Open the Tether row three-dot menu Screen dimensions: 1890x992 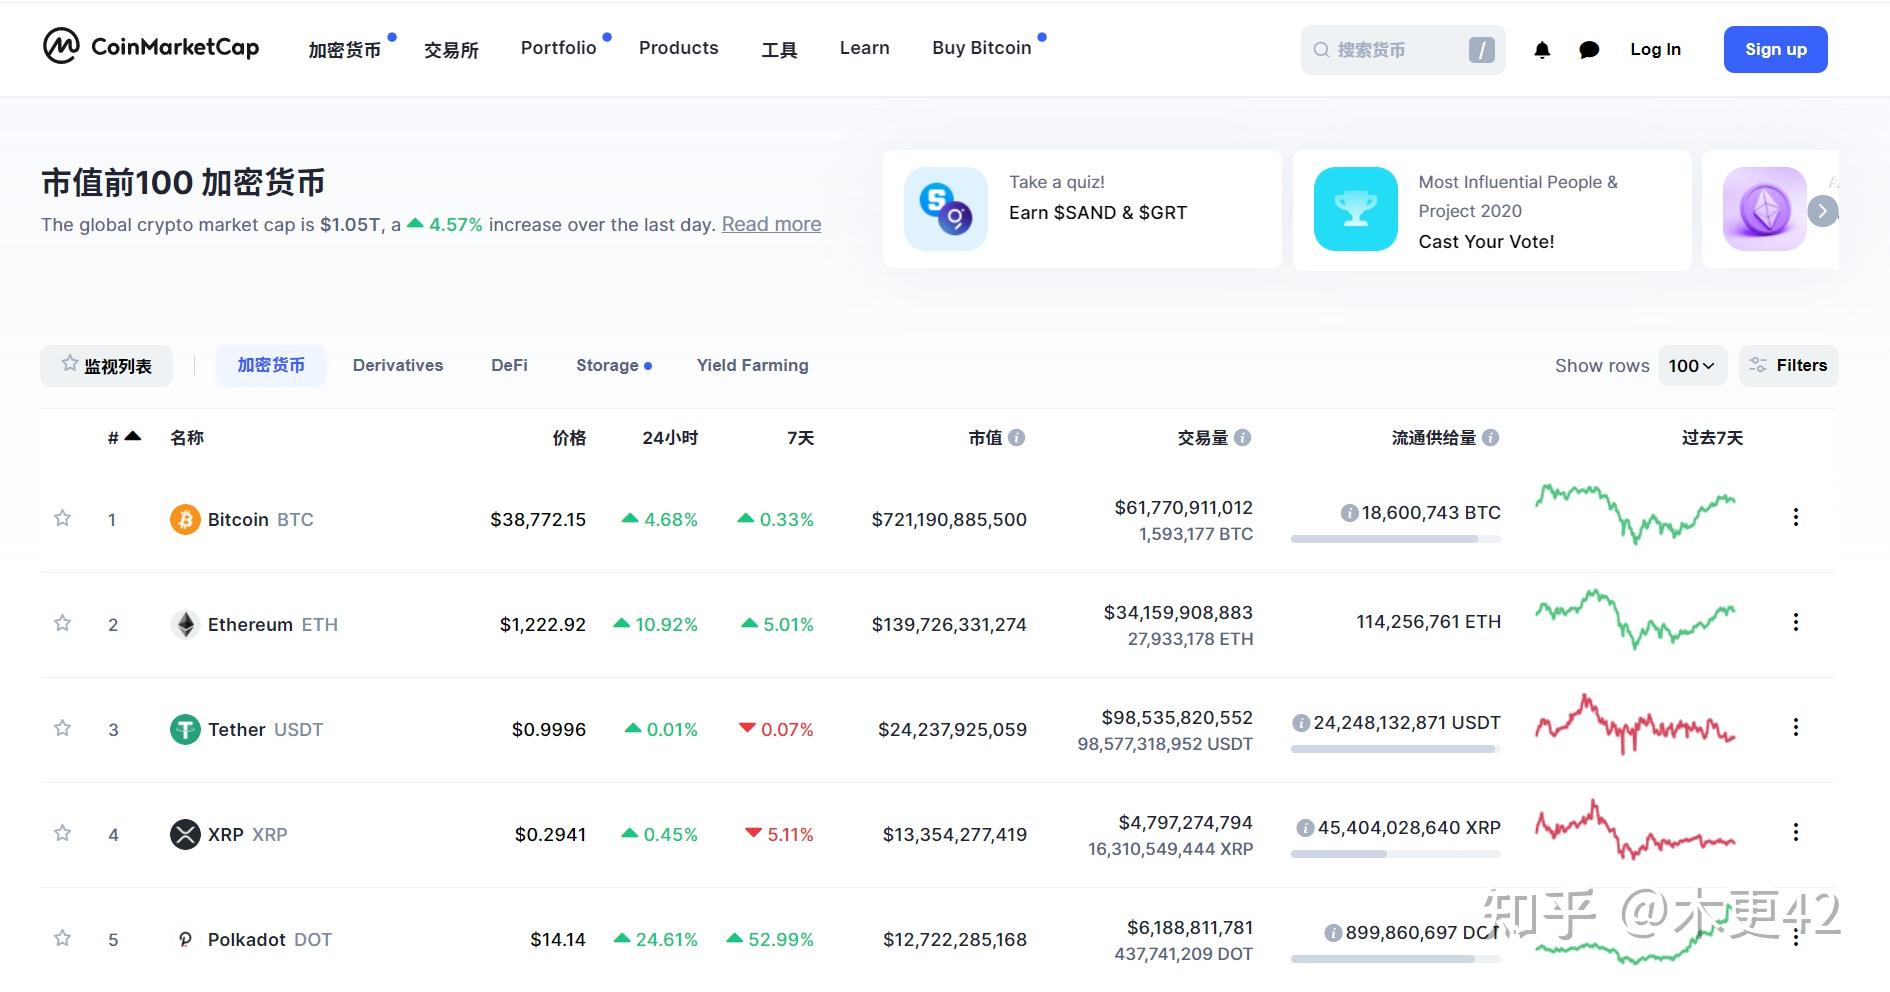[x=1796, y=727]
